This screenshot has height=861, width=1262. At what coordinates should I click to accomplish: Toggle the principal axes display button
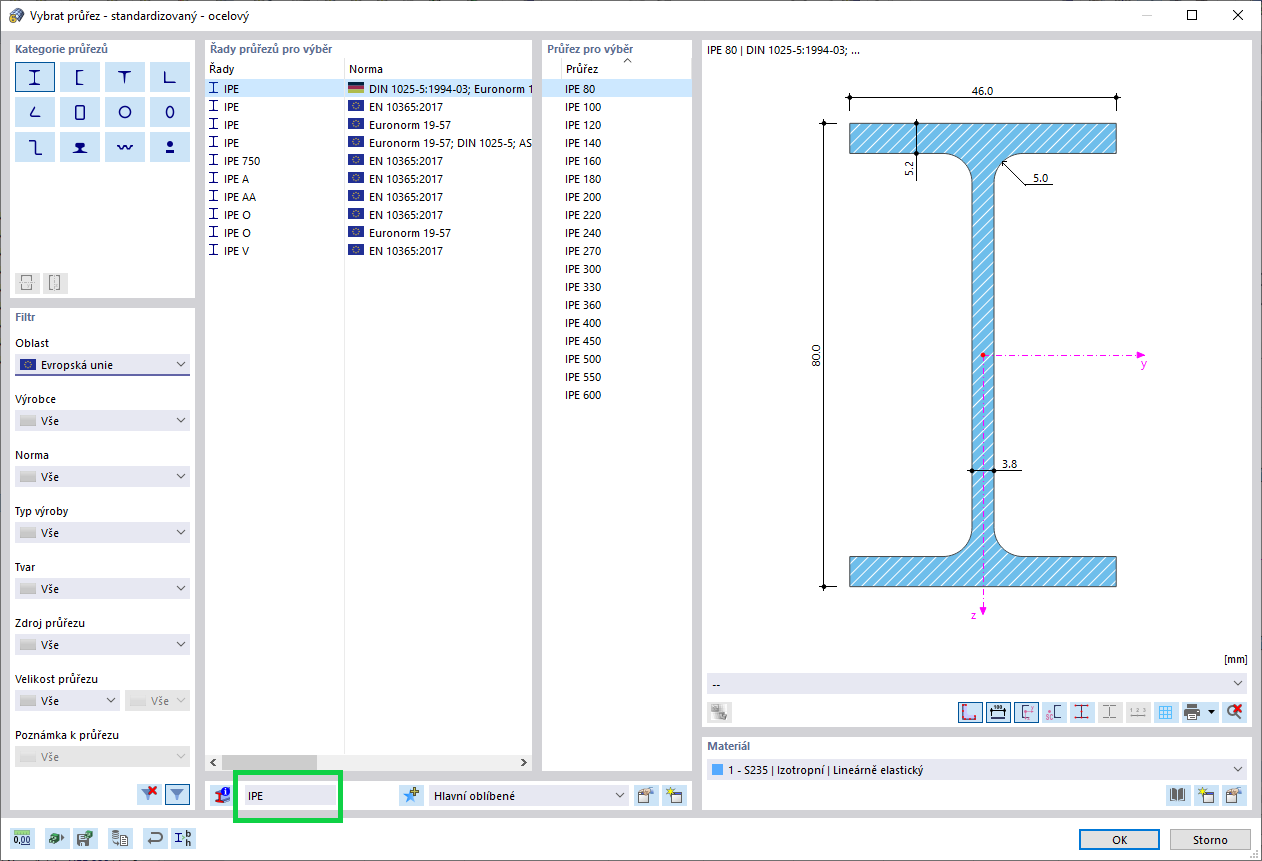1026,712
